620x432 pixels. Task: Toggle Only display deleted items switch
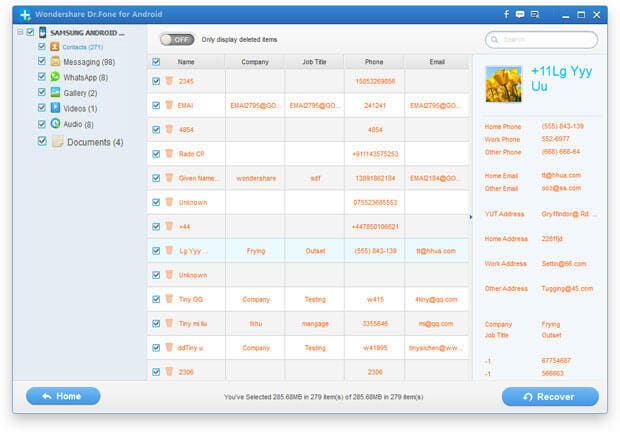coord(177,40)
